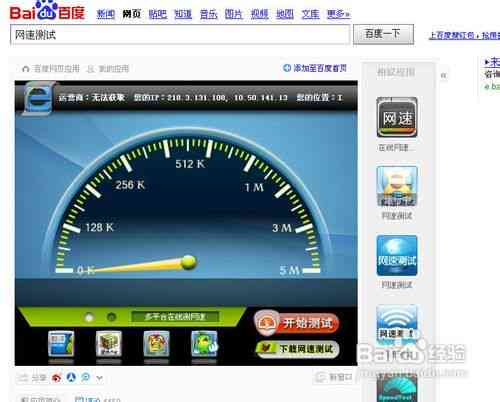
Task: Click the blue e logo in speed test
Action: (x=38, y=98)
